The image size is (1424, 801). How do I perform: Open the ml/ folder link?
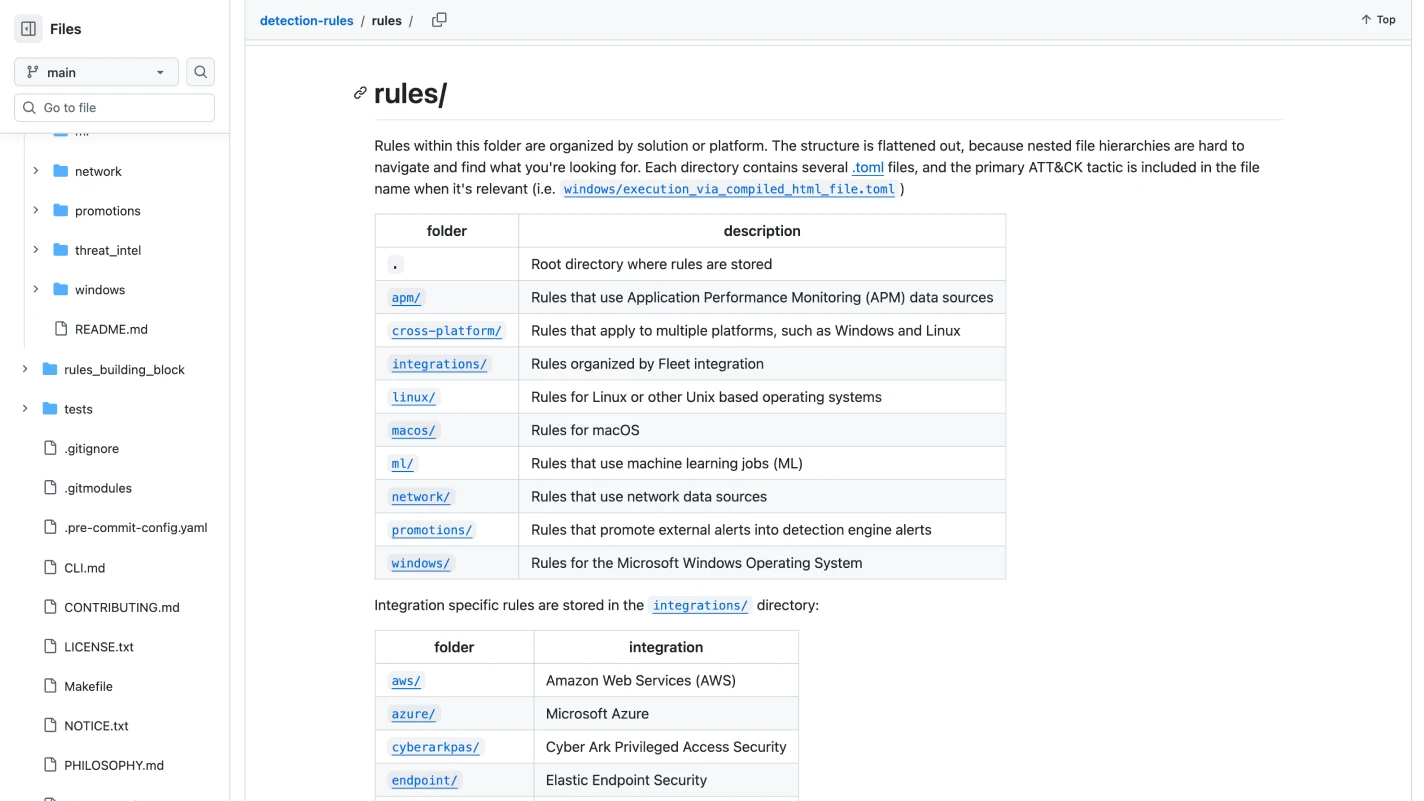[402, 464]
